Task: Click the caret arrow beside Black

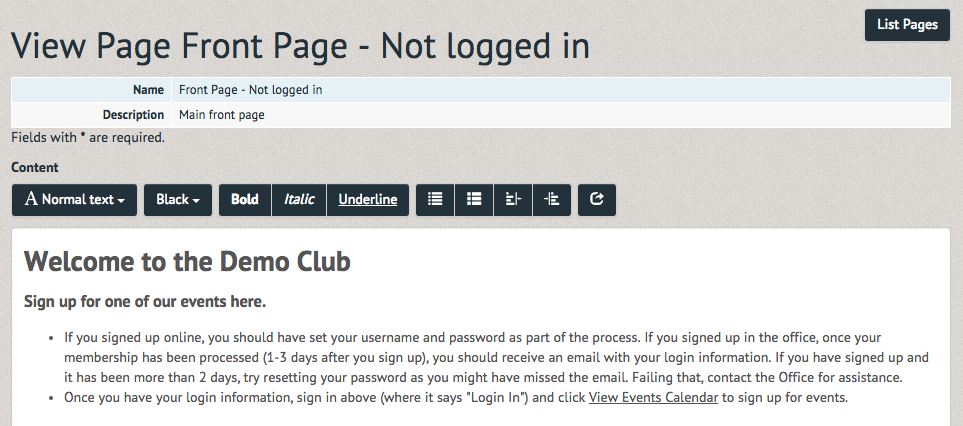Action: tap(196, 201)
